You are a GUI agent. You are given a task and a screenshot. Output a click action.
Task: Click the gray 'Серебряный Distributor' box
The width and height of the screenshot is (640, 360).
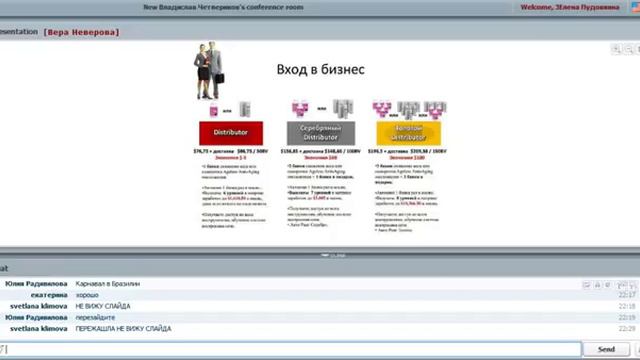coord(320,133)
